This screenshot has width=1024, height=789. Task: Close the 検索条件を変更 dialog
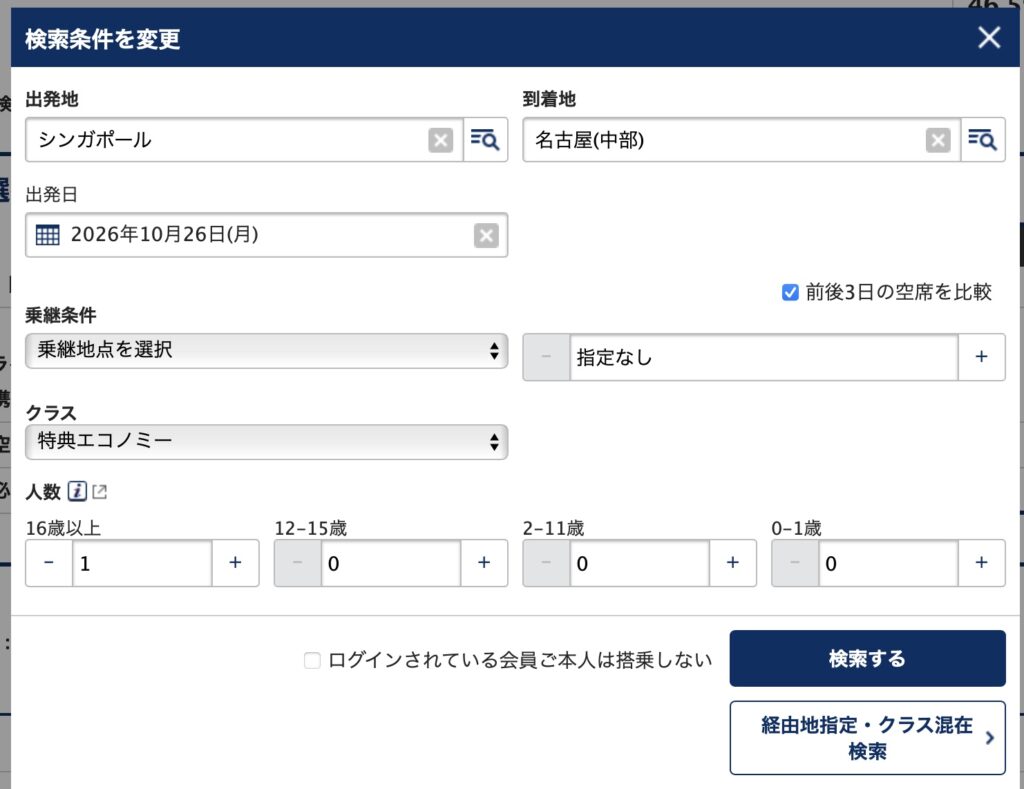pyautogui.click(x=988, y=39)
